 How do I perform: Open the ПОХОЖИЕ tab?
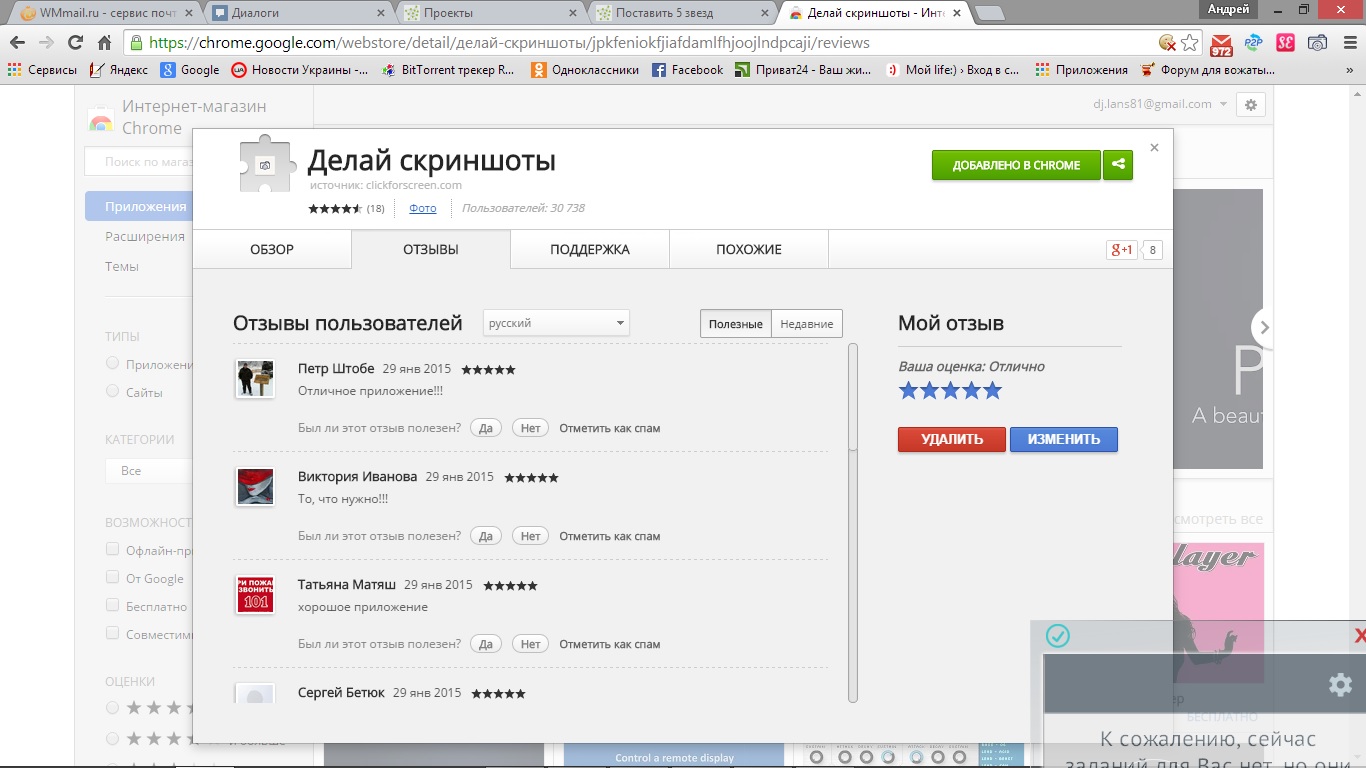tap(749, 249)
